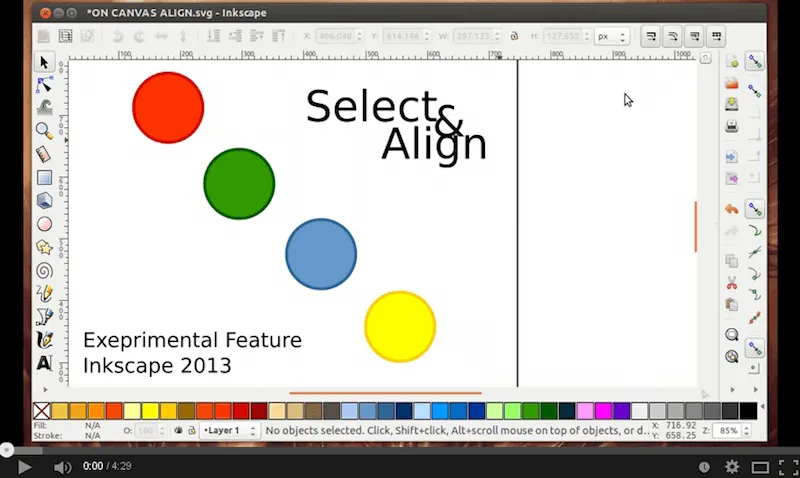
Task: Open the video settings gear
Action: (x=731, y=466)
